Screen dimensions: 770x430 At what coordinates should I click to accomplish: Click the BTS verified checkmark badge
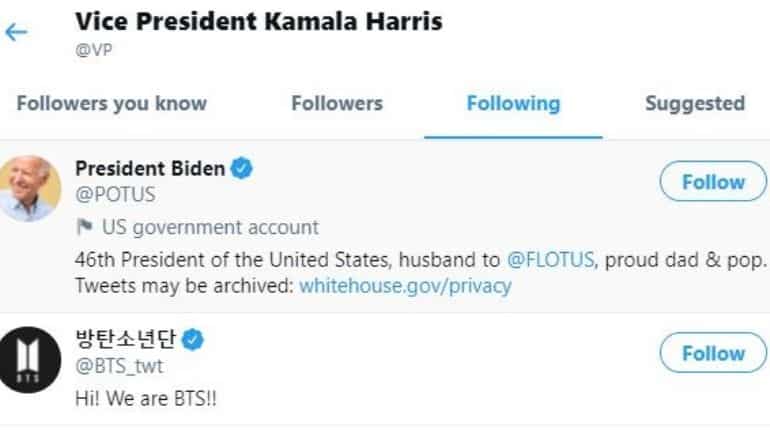pyautogui.click(x=192, y=339)
